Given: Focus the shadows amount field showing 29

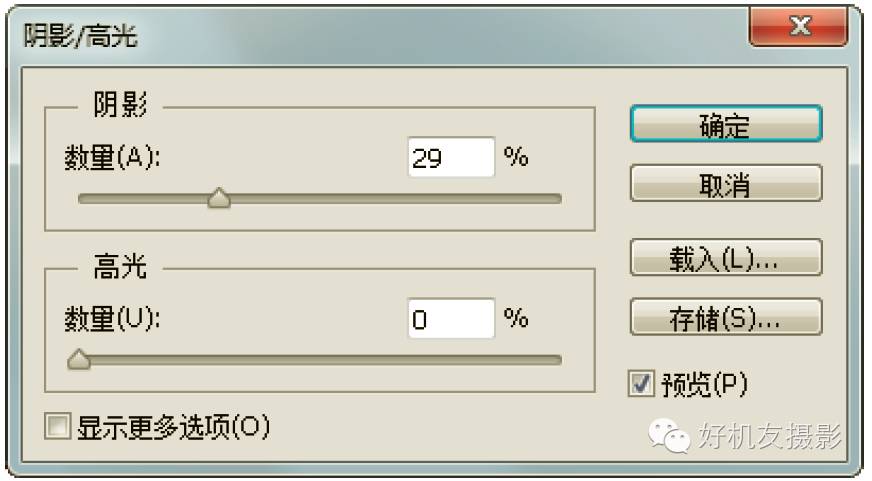Looking at the screenshot, I should 451,157.
